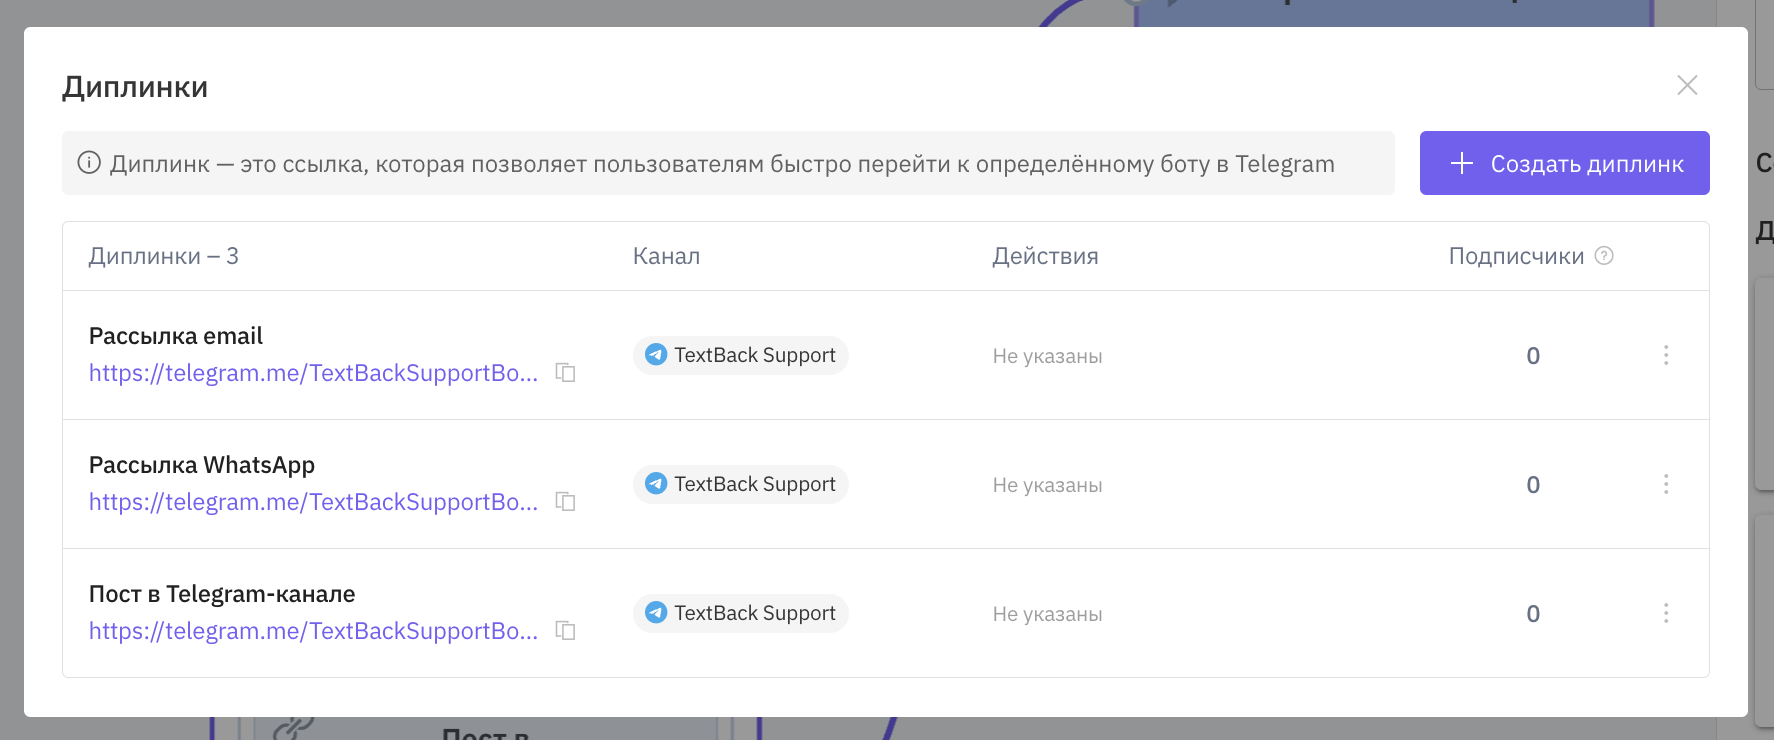The image size is (1774, 740).
Task: Copy the Рассылка WhatsApp deeplink URL
Action: (x=566, y=502)
